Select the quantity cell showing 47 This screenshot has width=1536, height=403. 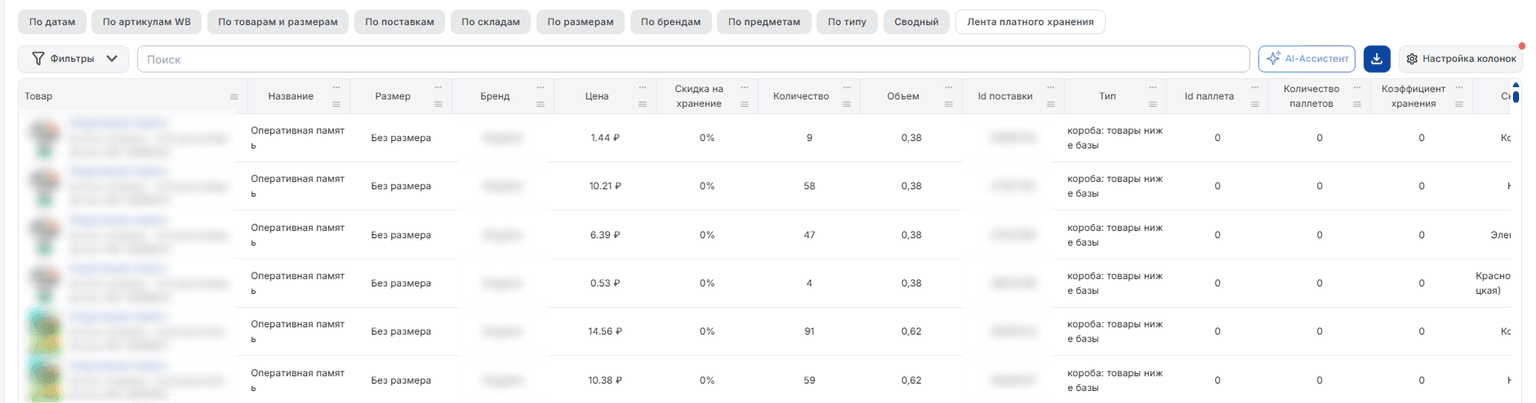point(809,235)
